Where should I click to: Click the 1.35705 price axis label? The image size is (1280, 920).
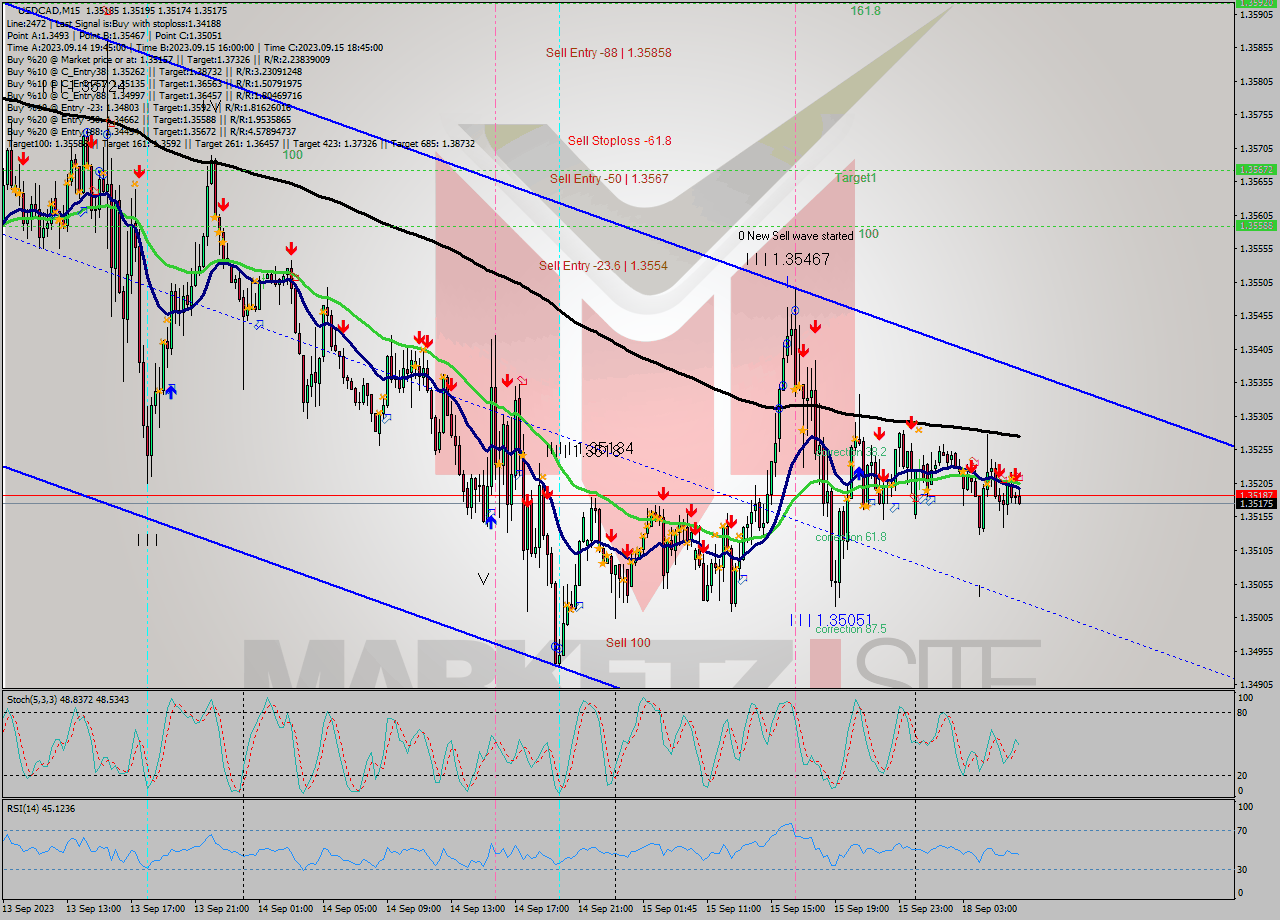click(x=1257, y=148)
